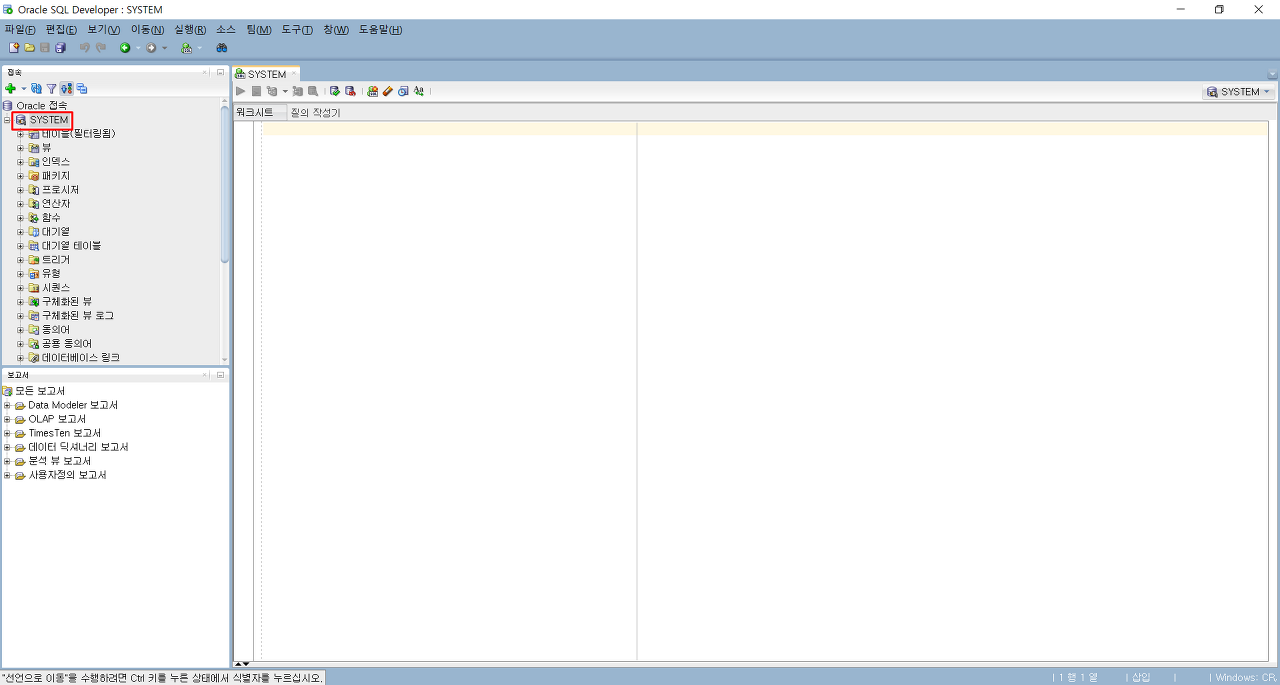Open the Back navigation history dropdown arrow
The image size is (1280, 685).
click(x=138, y=47)
